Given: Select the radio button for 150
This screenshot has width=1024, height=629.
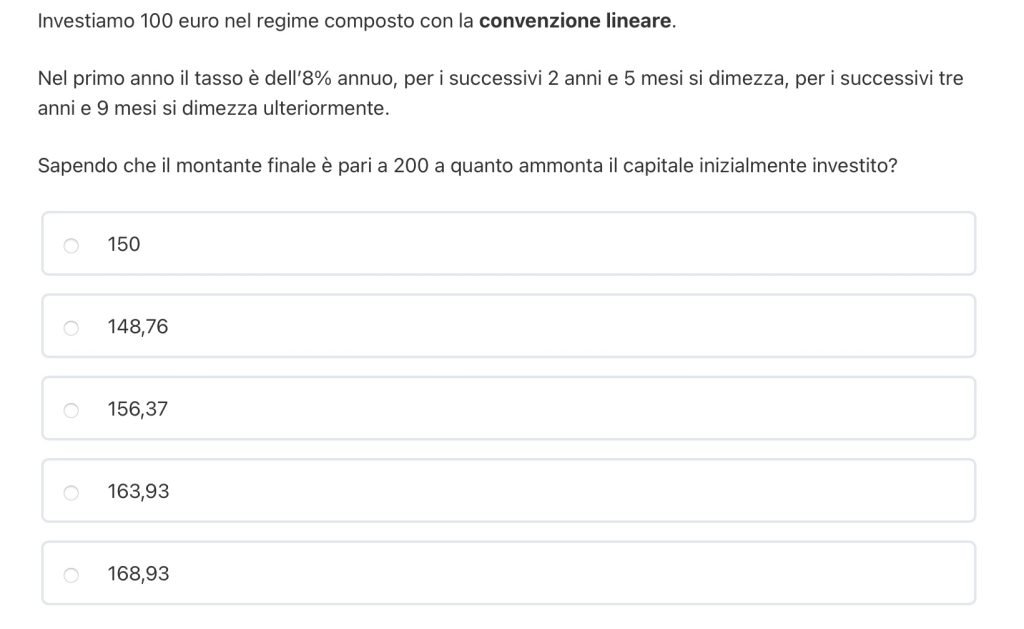Looking at the screenshot, I should pyautogui.click(x=71, y=245).
